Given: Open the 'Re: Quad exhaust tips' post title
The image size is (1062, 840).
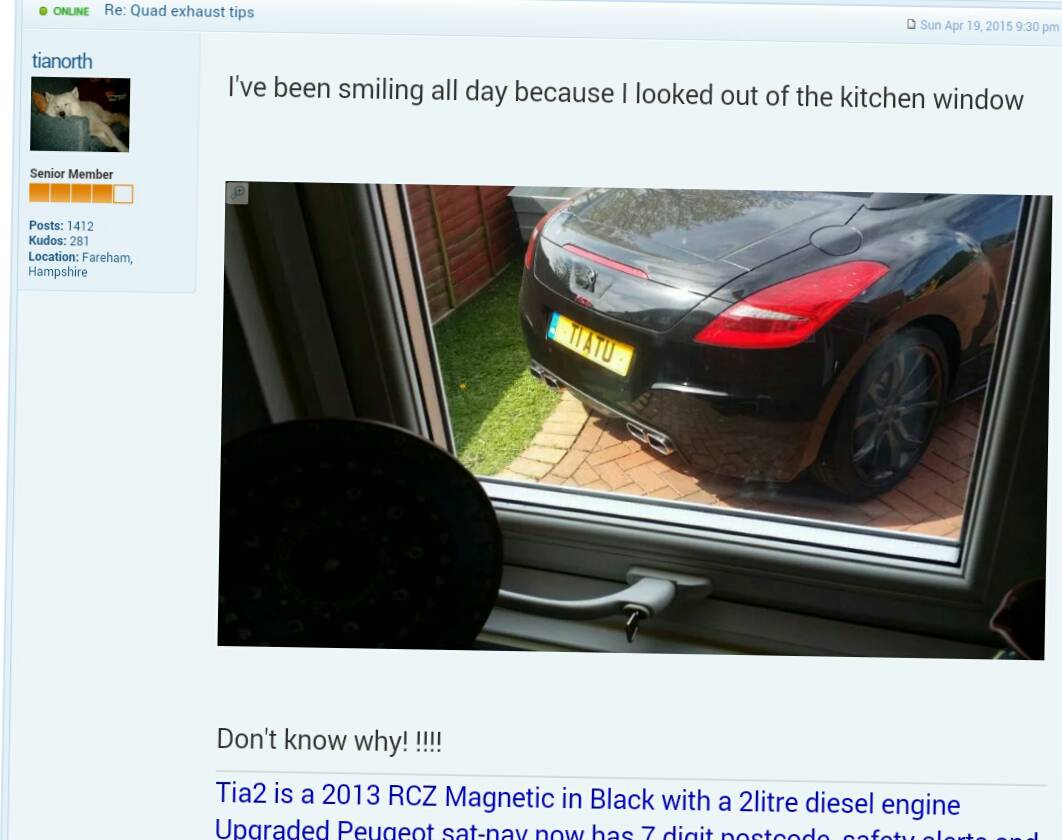Looking at the screenshot, I should 179,12.
